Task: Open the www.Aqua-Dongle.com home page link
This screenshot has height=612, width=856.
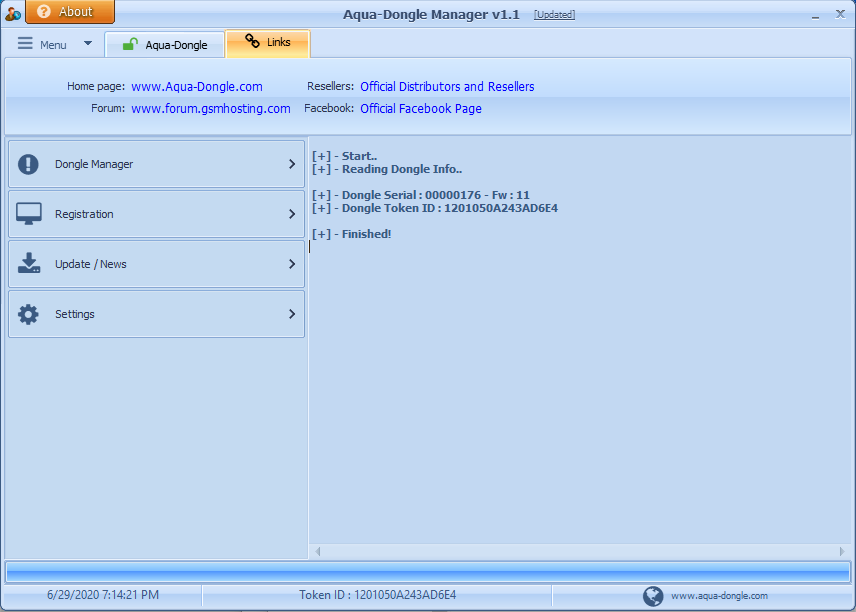Action: 197,87
